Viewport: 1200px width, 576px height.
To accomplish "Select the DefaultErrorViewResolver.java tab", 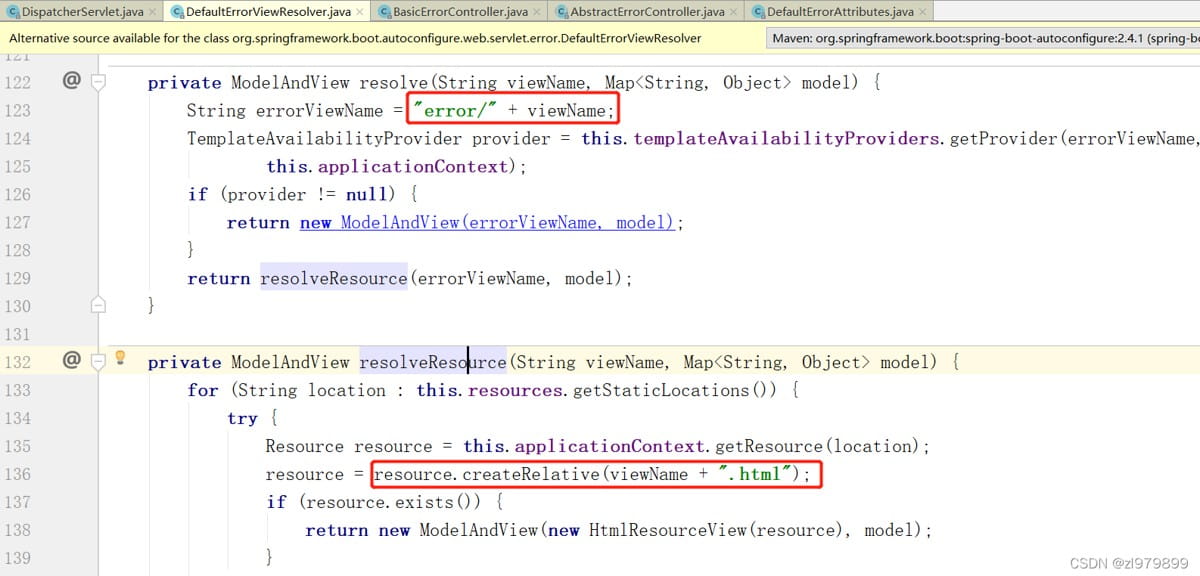I will pyautogui.click(x=267, y=12).
